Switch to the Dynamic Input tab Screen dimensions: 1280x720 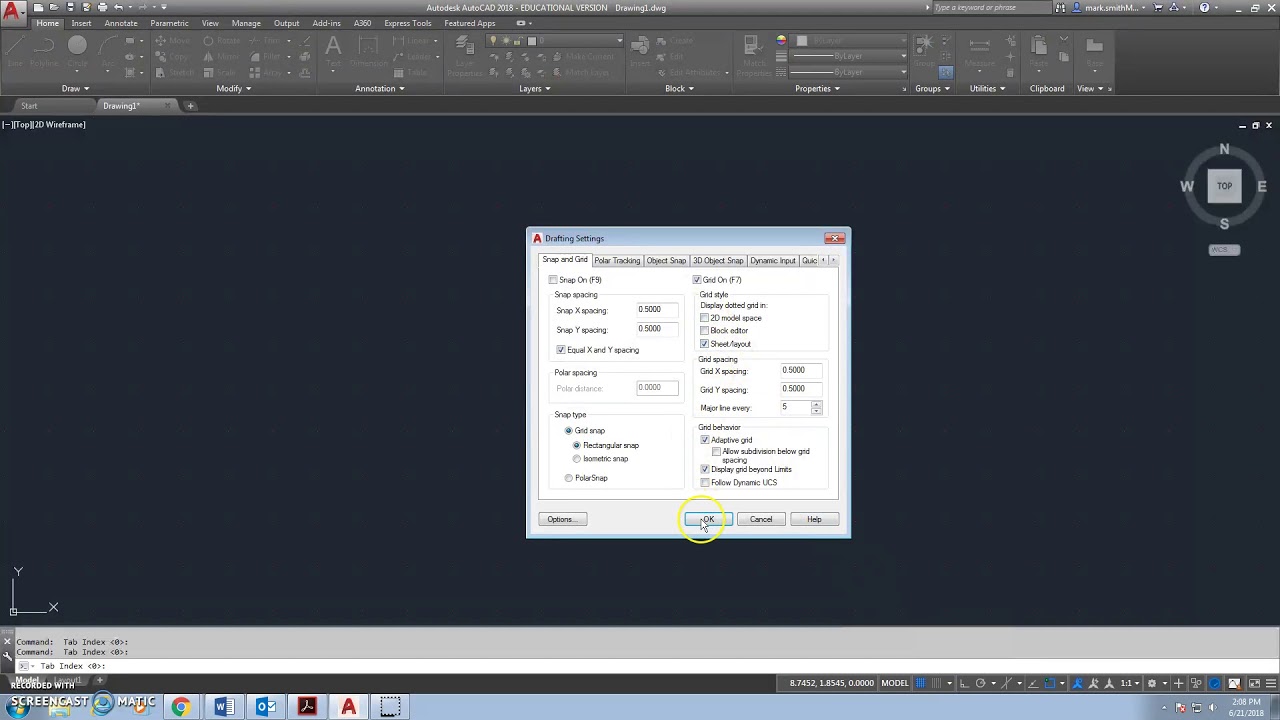(x=773, y=261)
